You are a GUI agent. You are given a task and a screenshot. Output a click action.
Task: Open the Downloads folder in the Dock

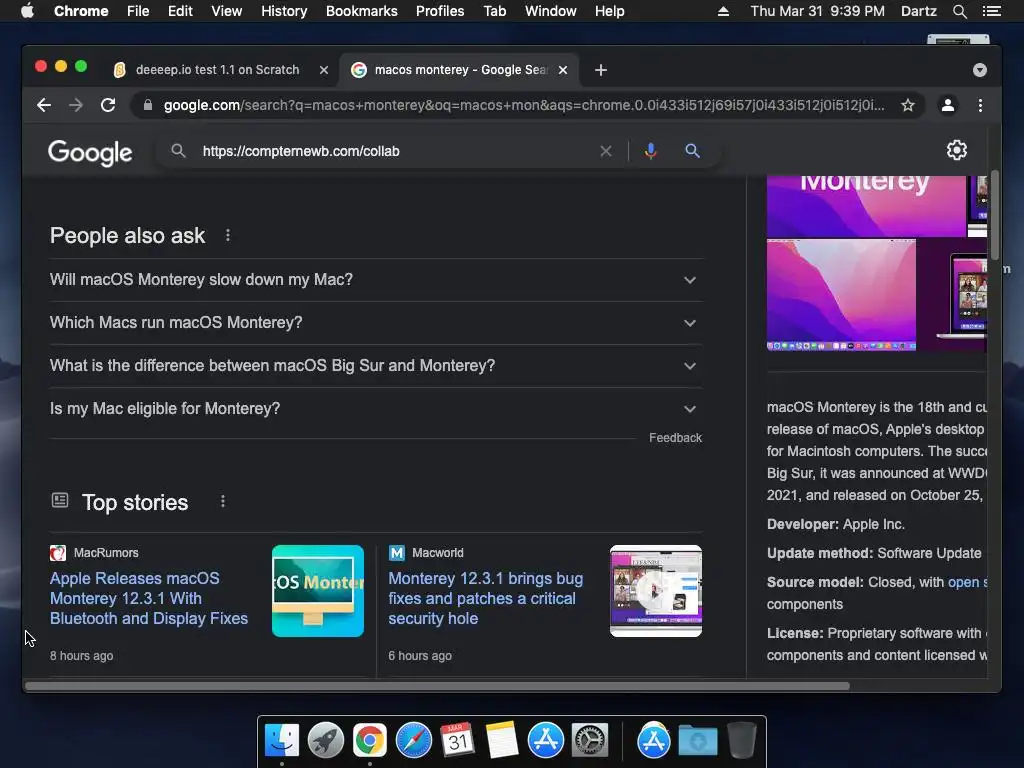tap(697, 741)
